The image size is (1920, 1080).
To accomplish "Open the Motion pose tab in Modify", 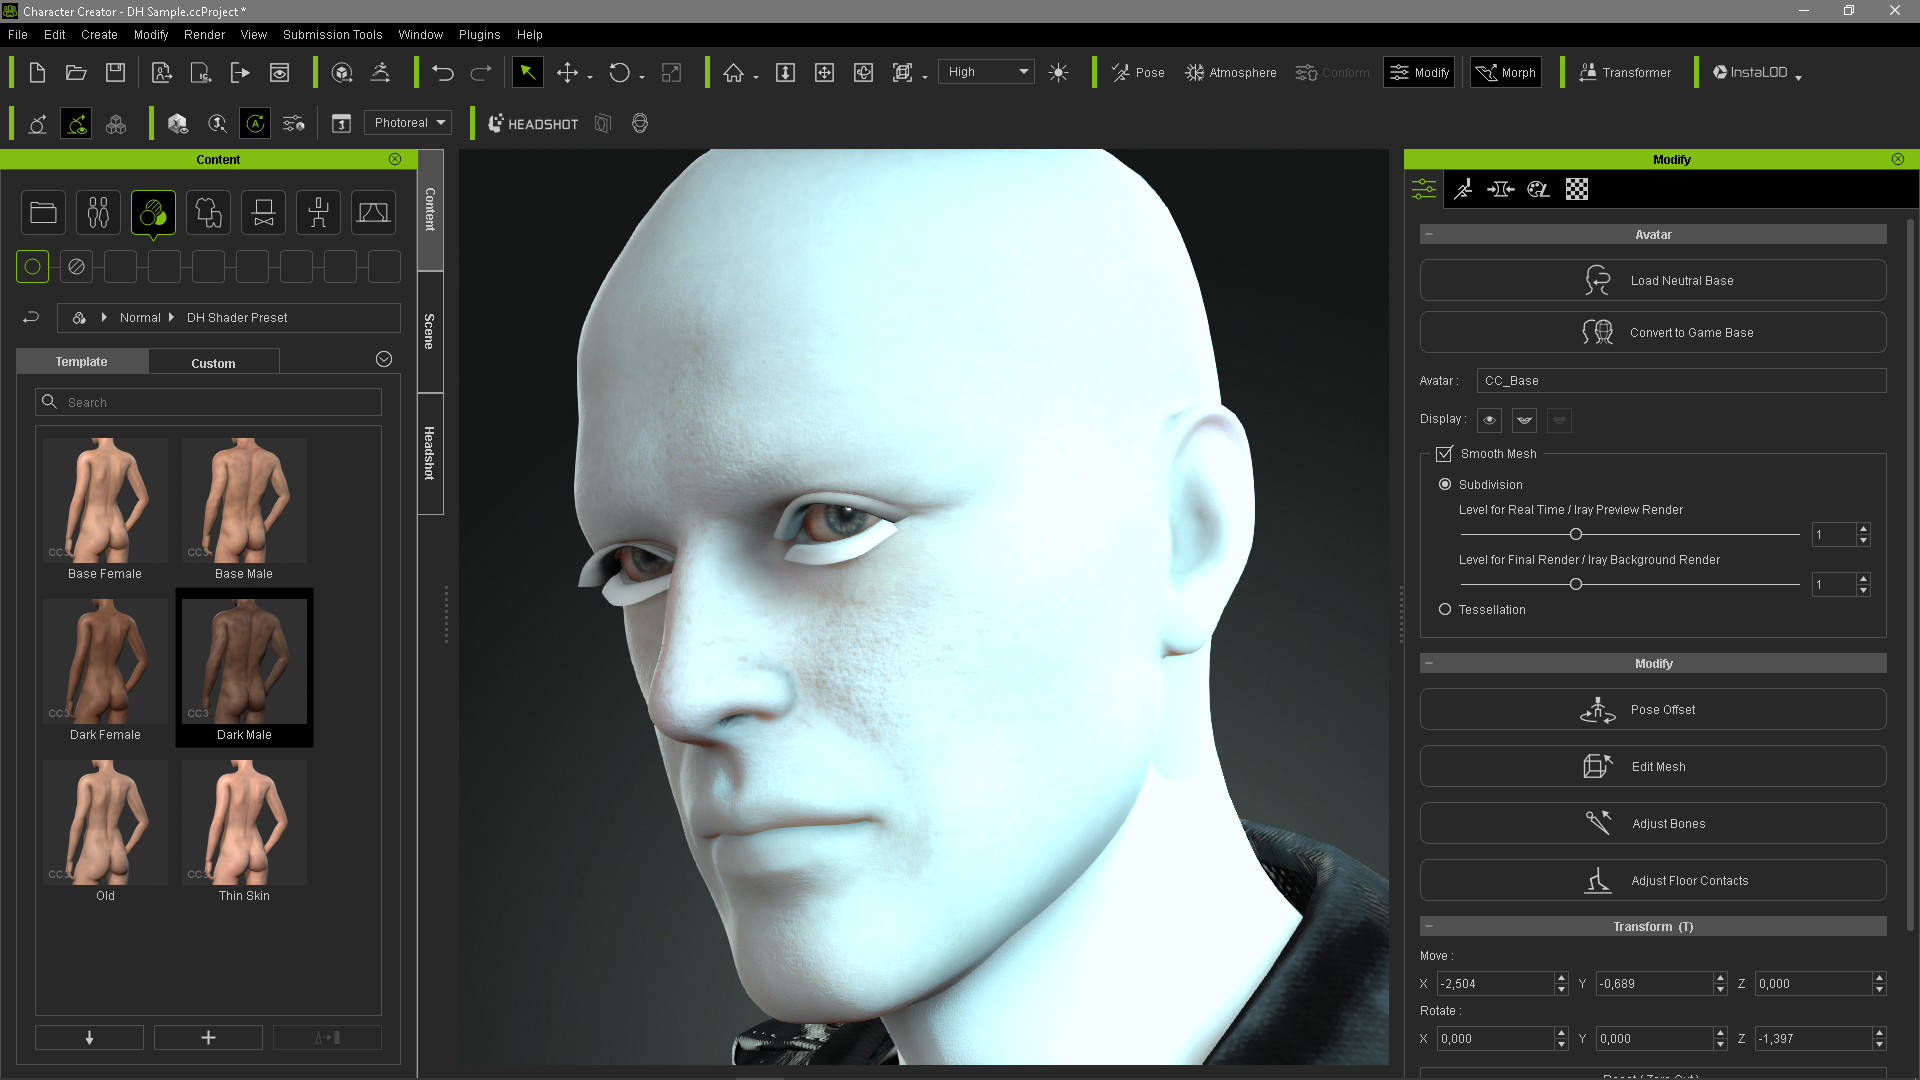I will tap(1463, 189).
